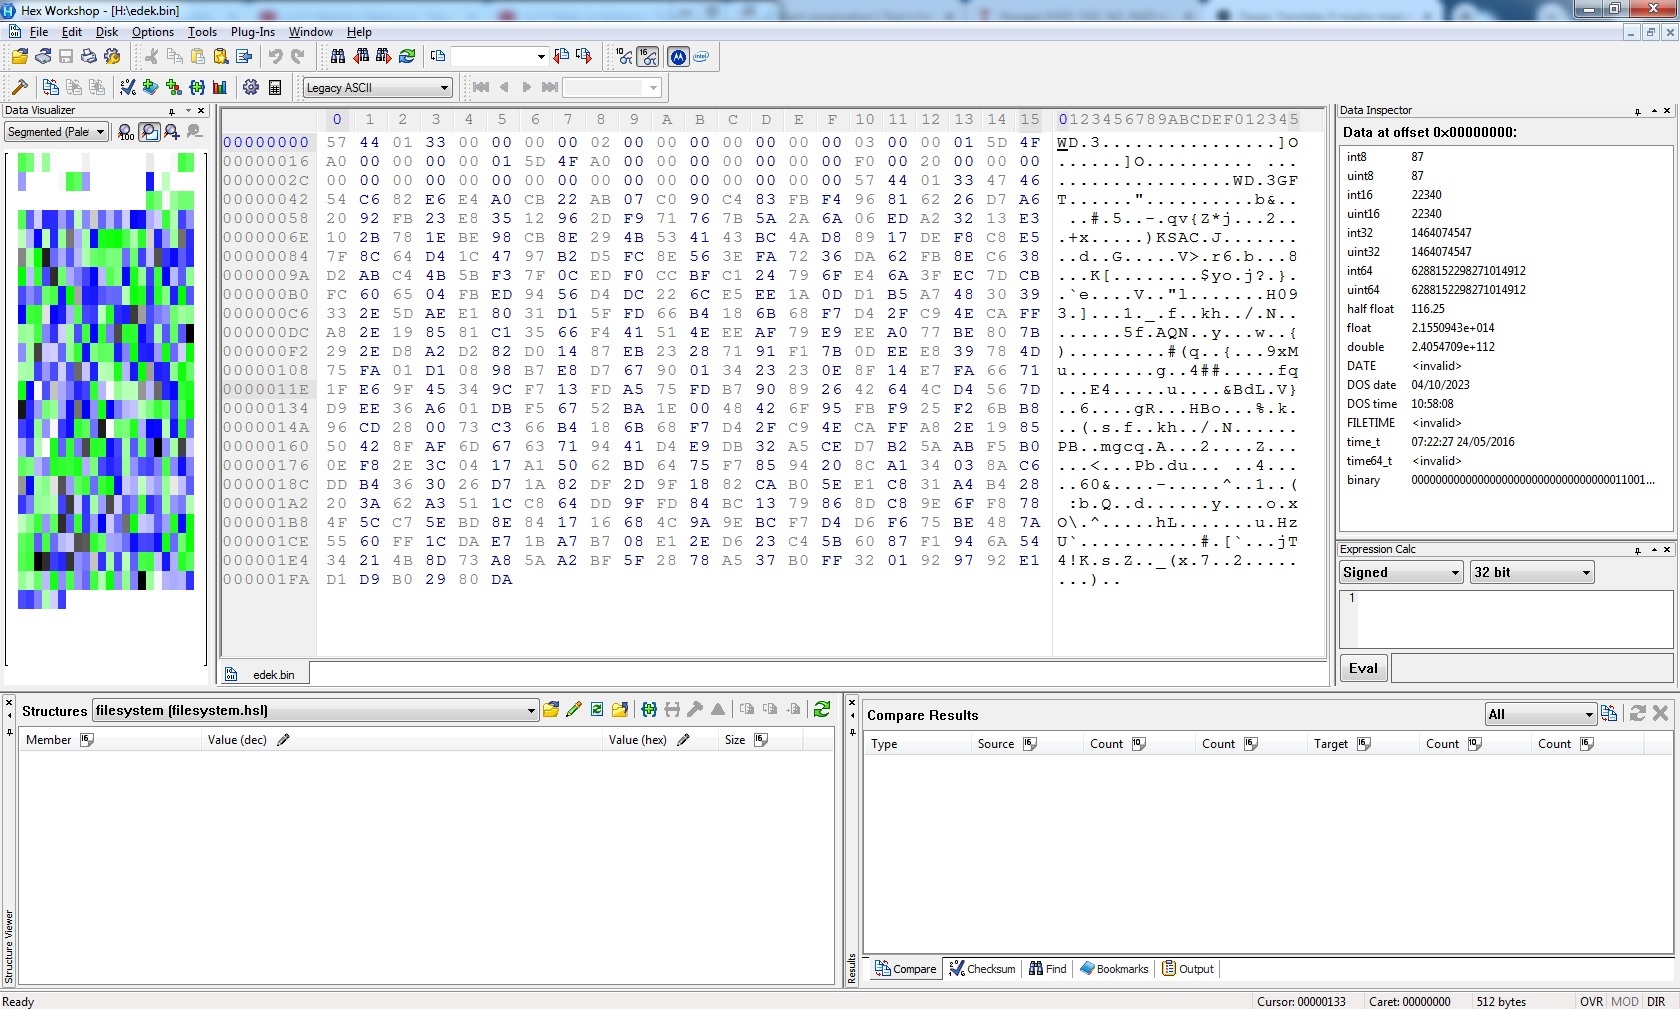
Task: Click the Find Previous binoculars icon
Action: 361,57
